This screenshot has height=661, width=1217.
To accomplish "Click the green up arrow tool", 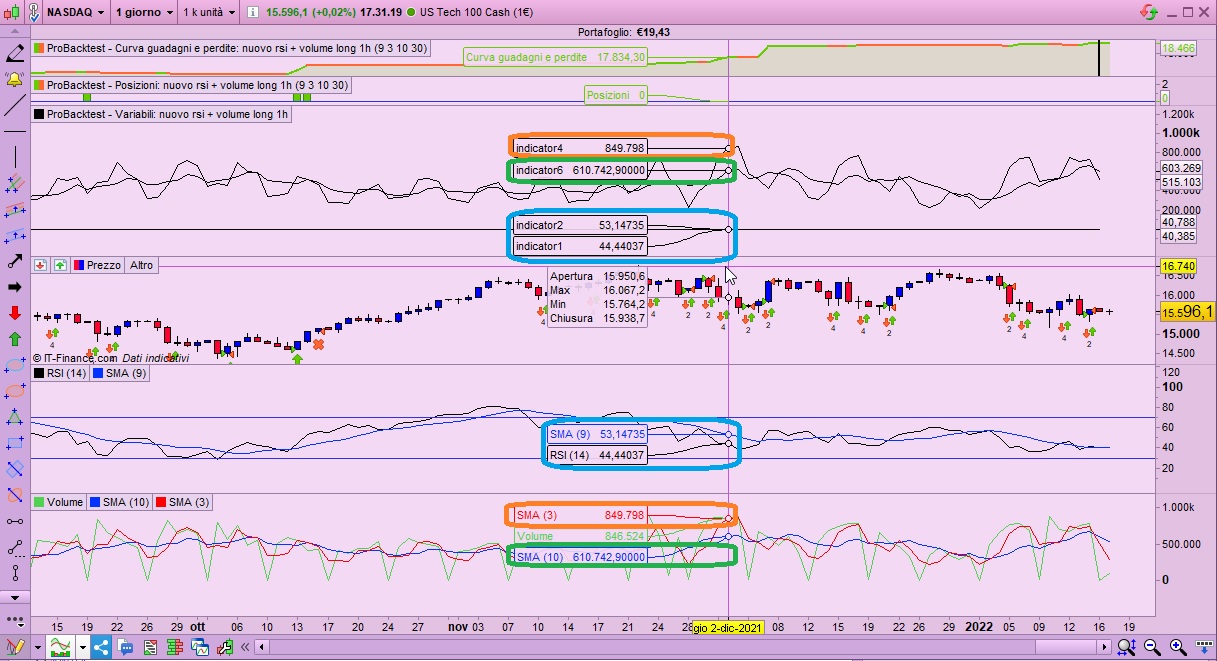I will click(14, 339).
